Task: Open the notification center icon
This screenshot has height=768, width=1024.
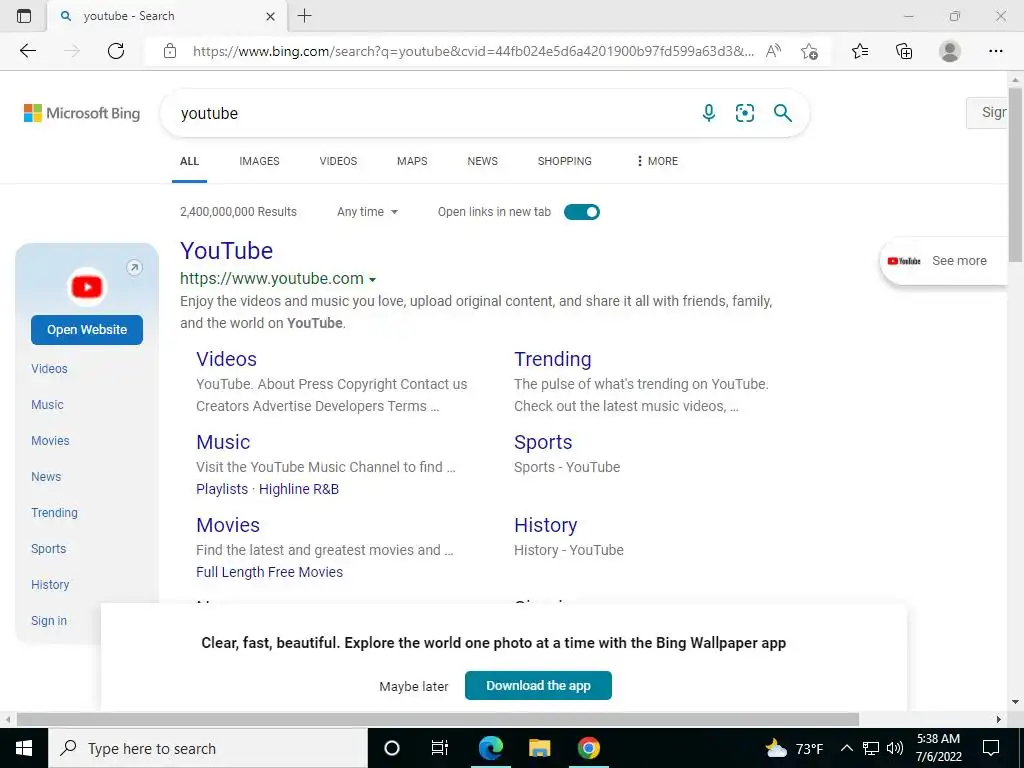Action: tap(991, 748)
